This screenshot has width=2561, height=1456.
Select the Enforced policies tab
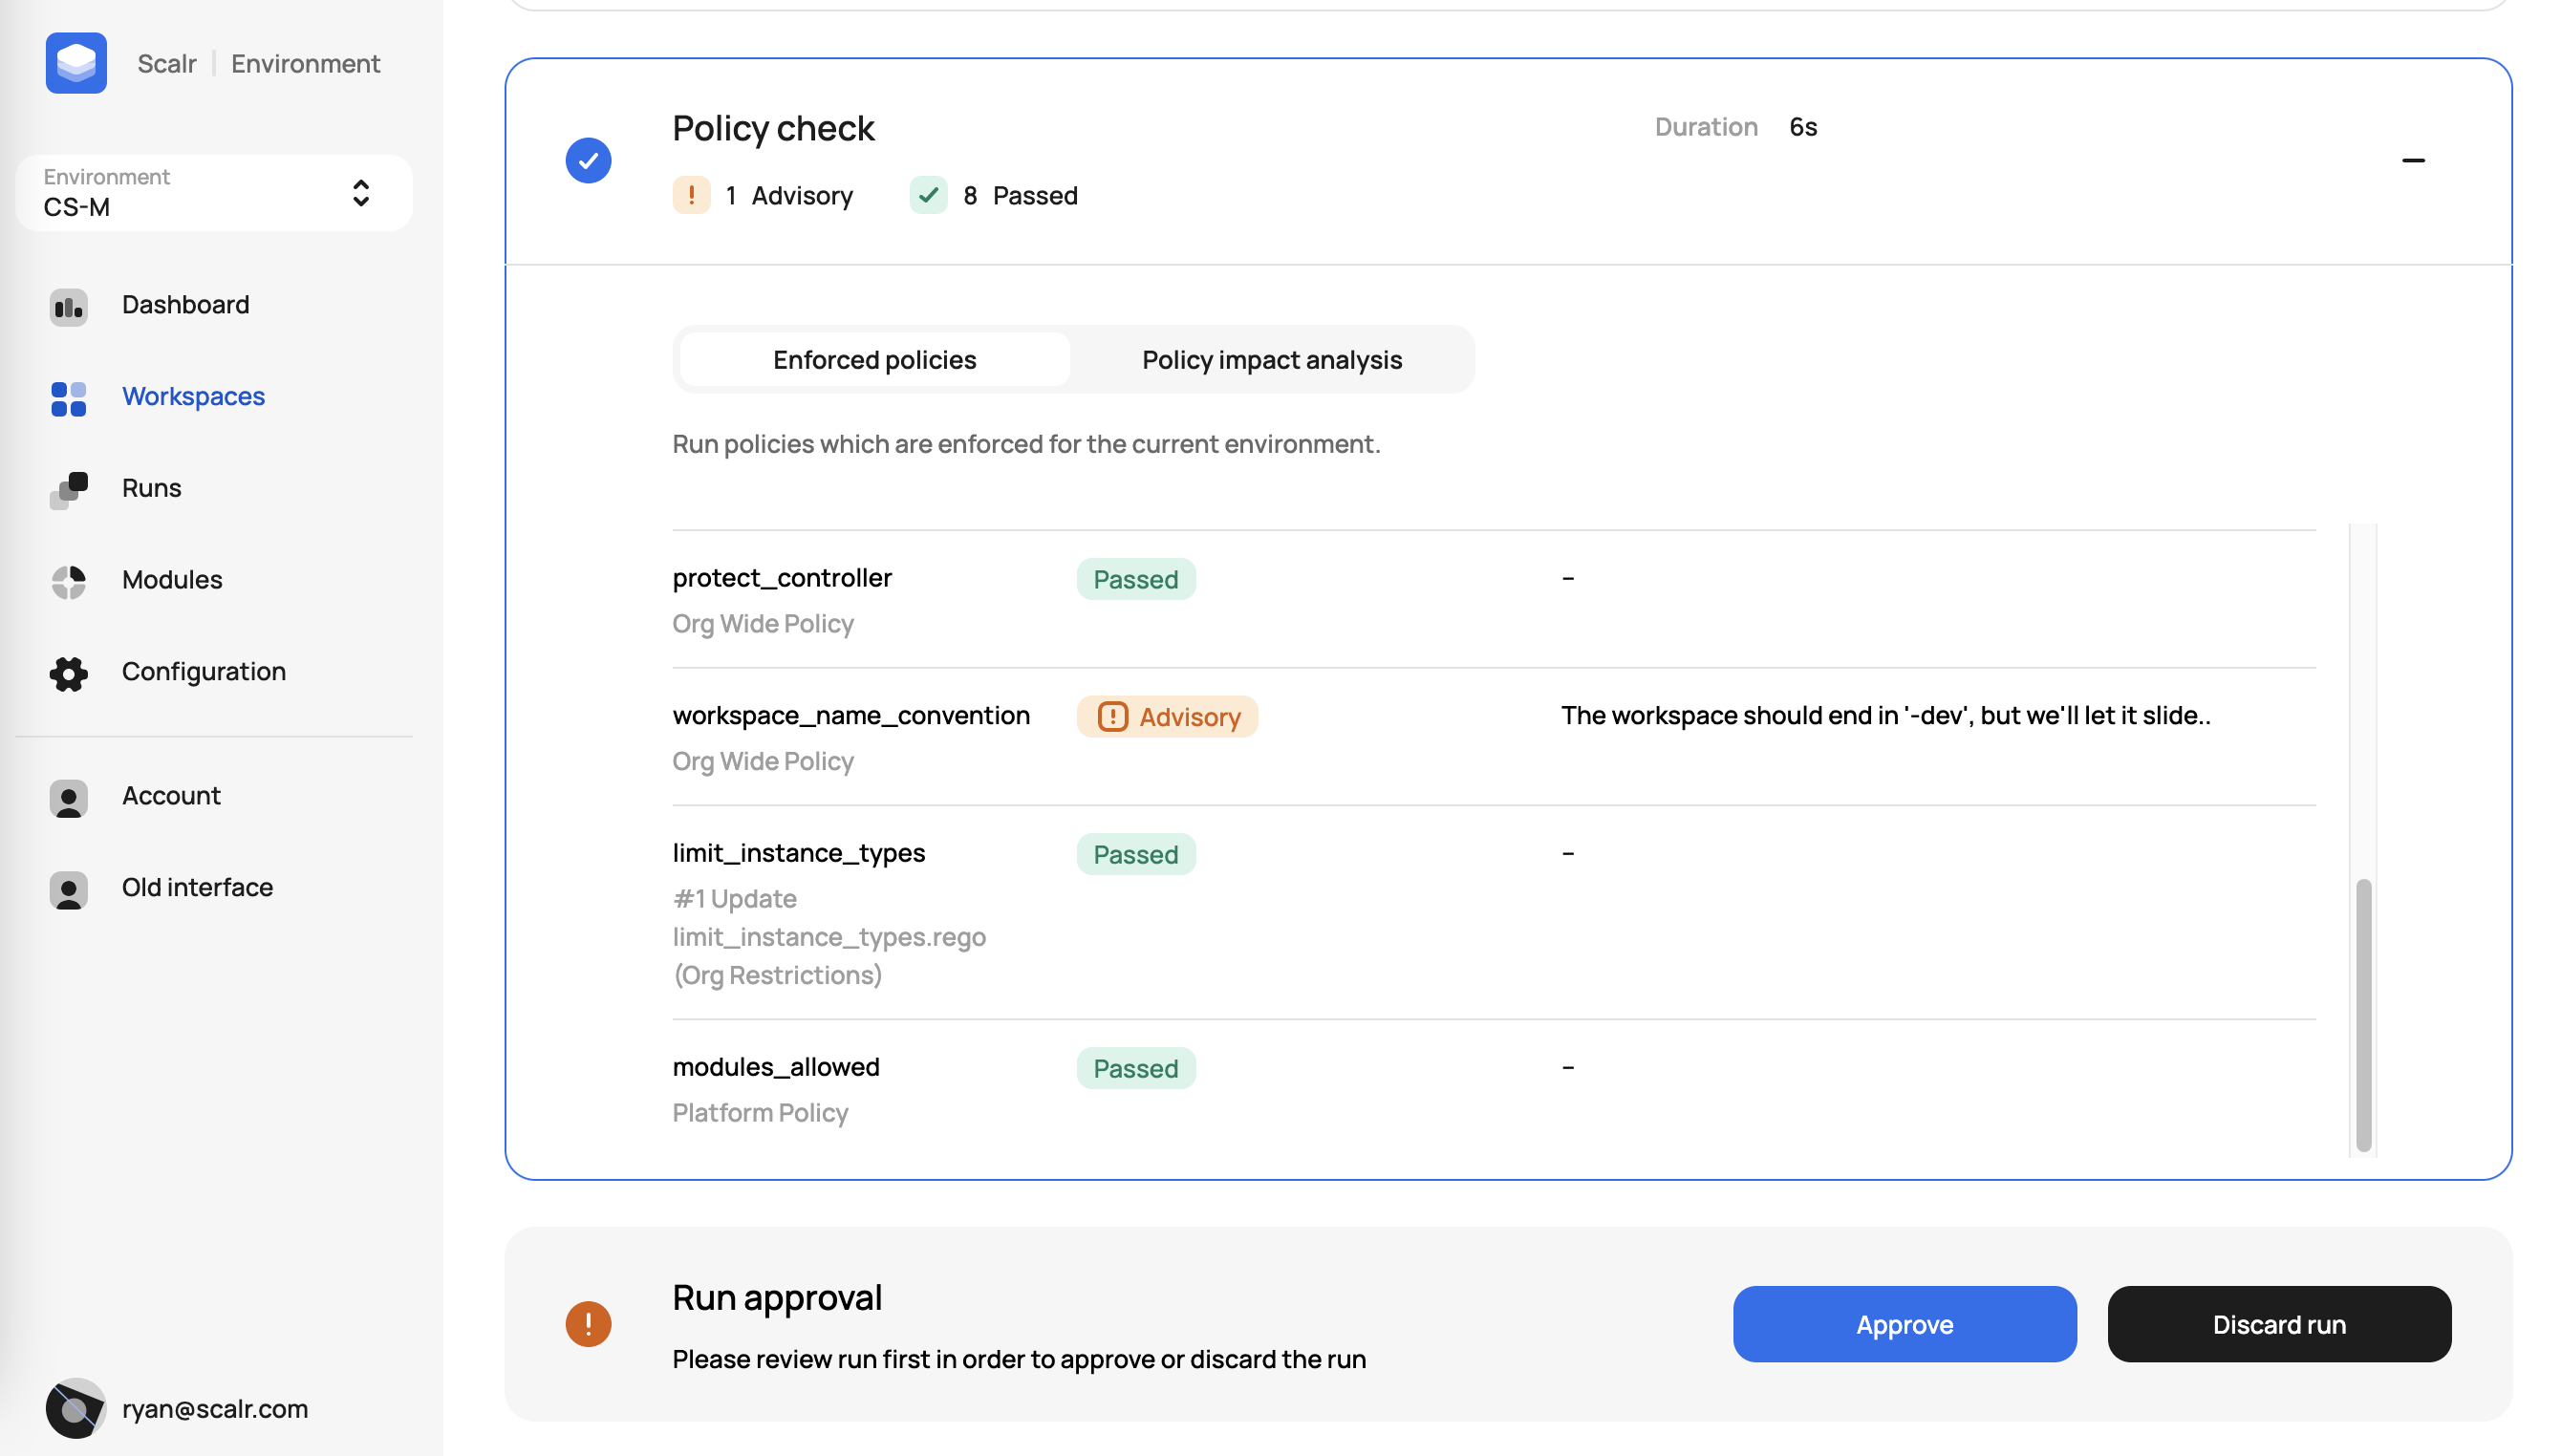click(874, 360)
